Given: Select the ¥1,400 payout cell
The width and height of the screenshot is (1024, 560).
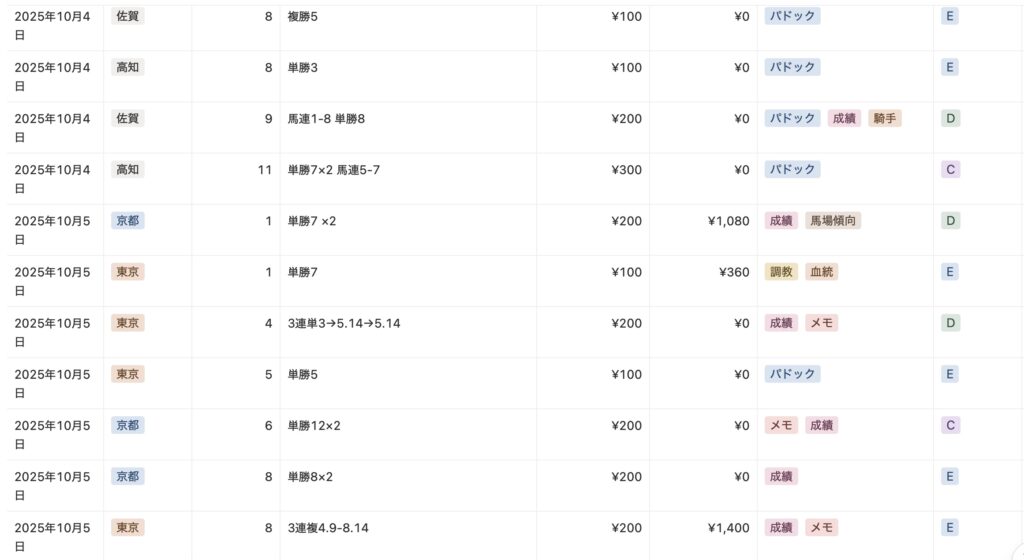Looking at the screenshot, I should (728, 528).
